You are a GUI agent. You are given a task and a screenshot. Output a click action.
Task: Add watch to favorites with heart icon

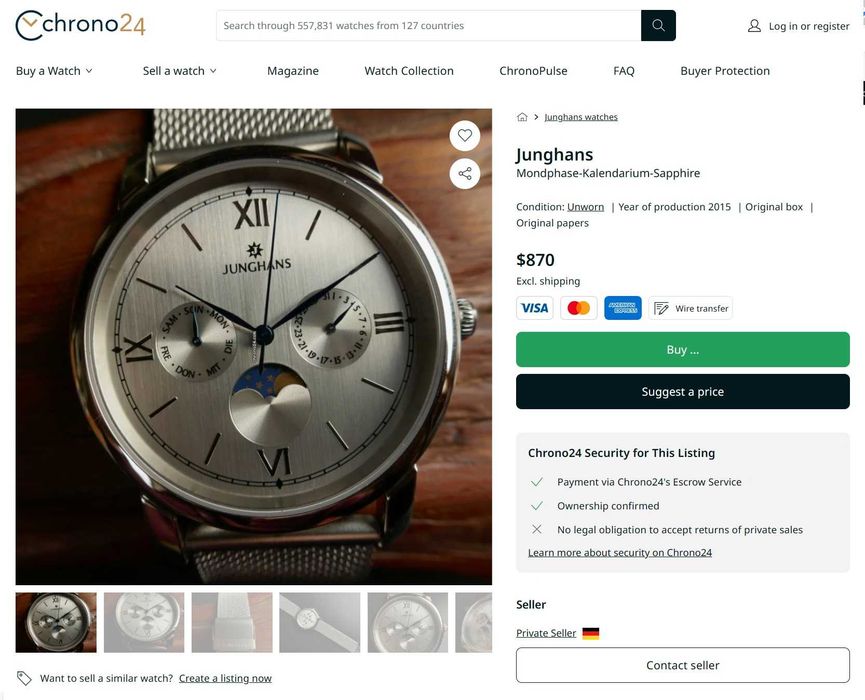point(465,136)
